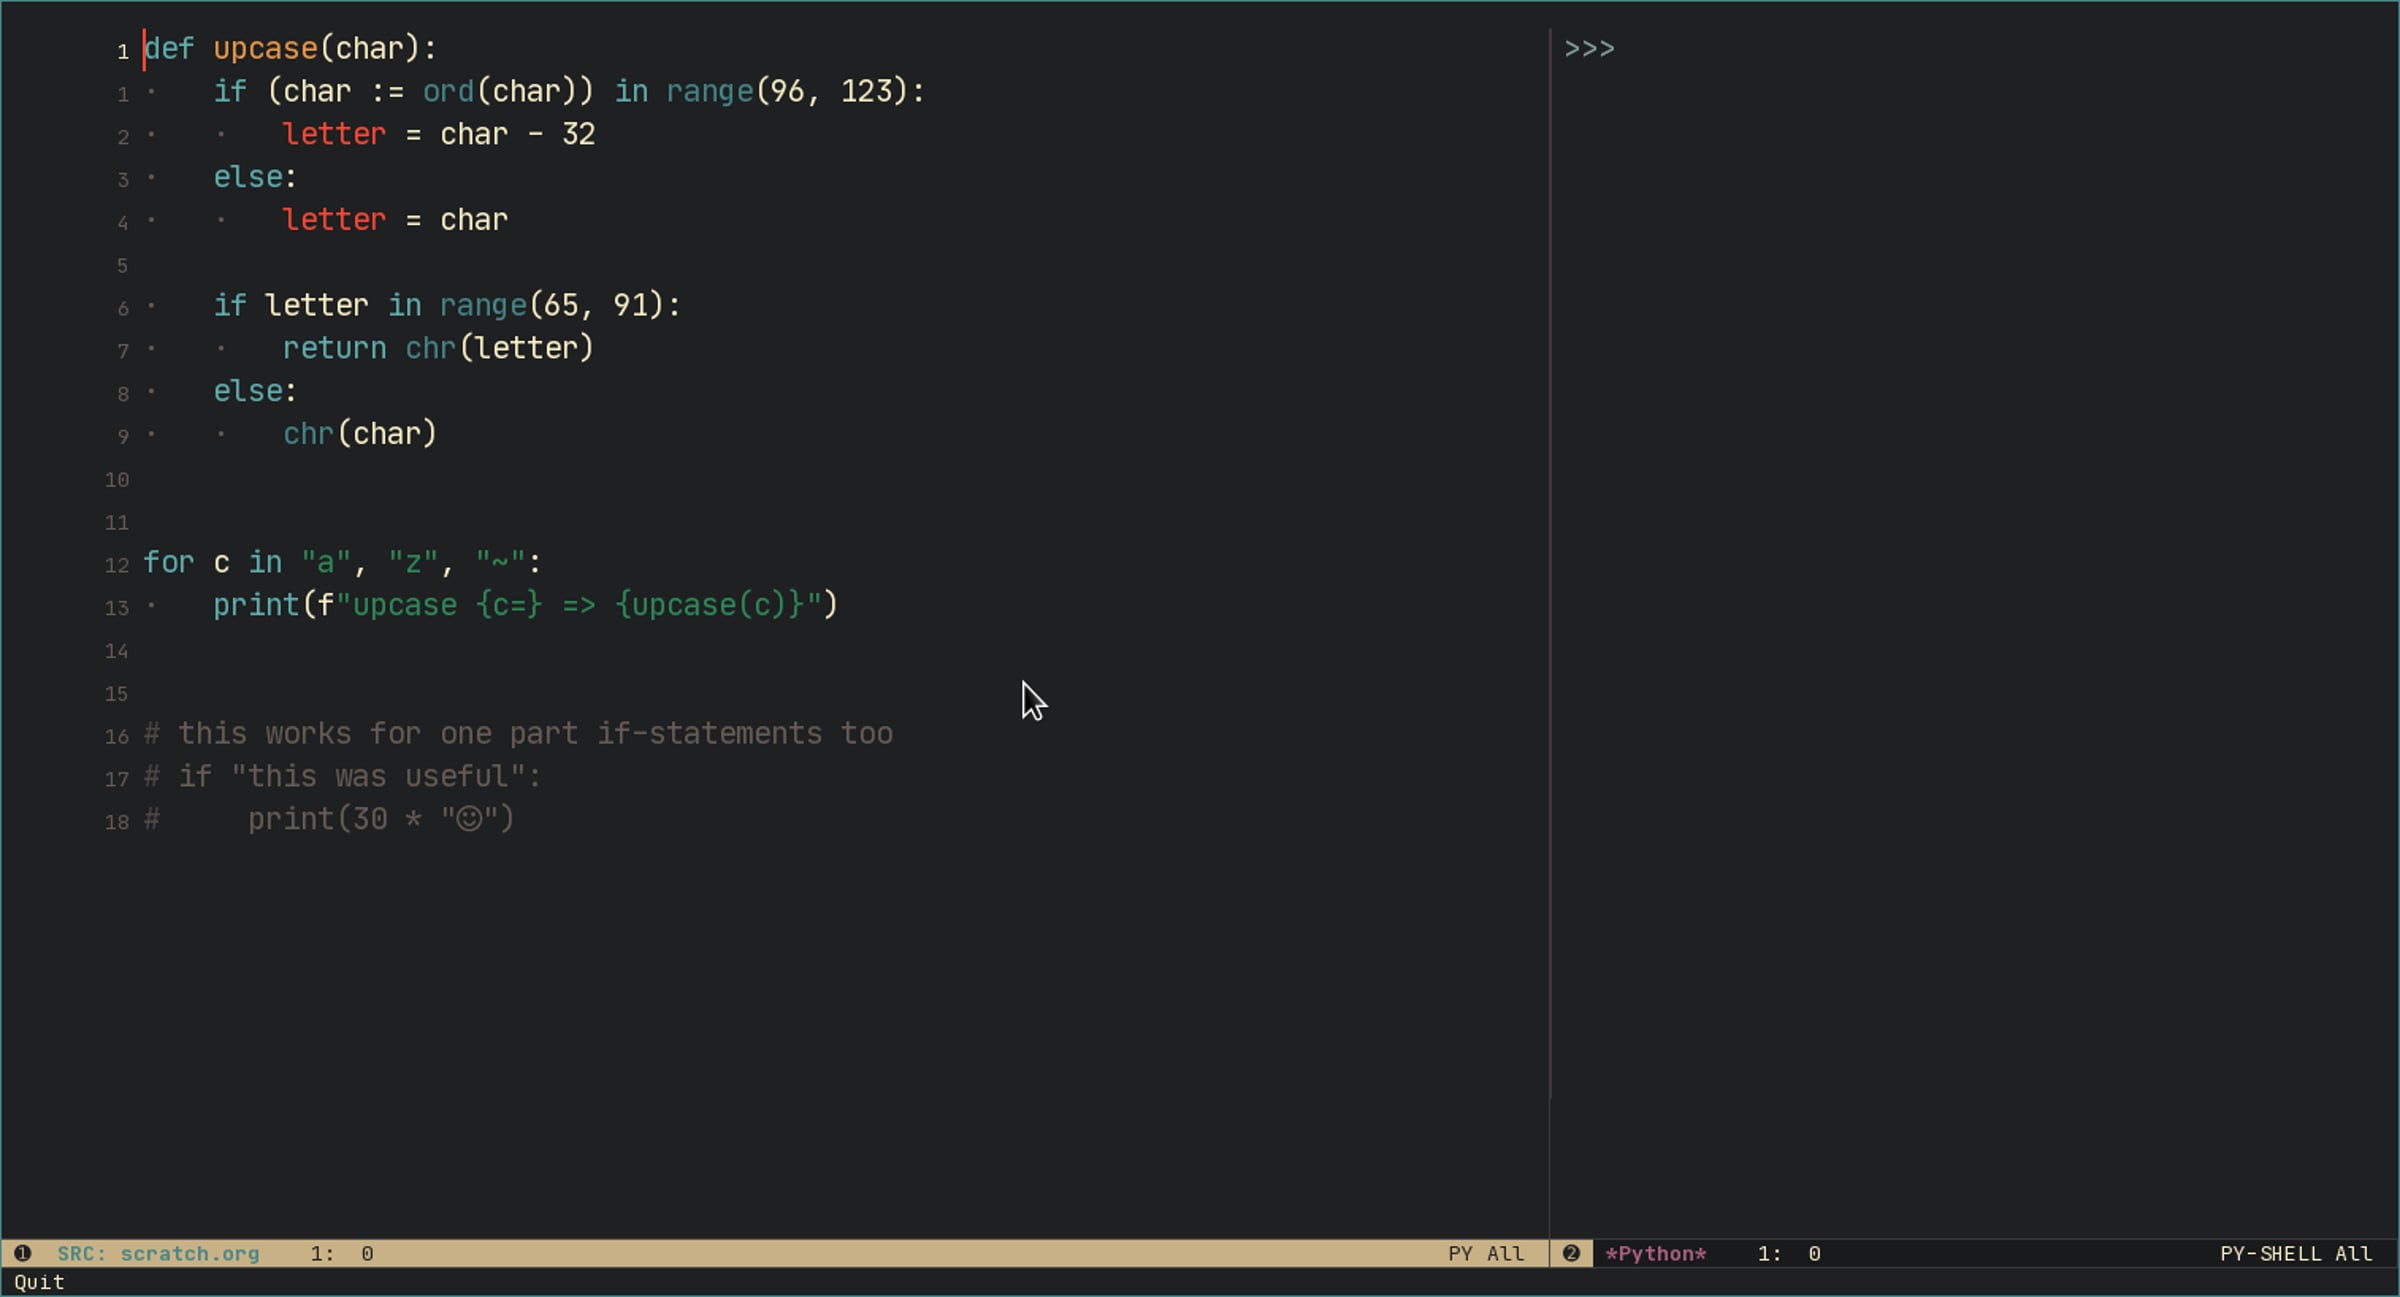The width and height of the screenshot is (2400, 1297).
Task: Click 'All' scroll indicator in source modeline
Action: click(x=1505, y=1253)
